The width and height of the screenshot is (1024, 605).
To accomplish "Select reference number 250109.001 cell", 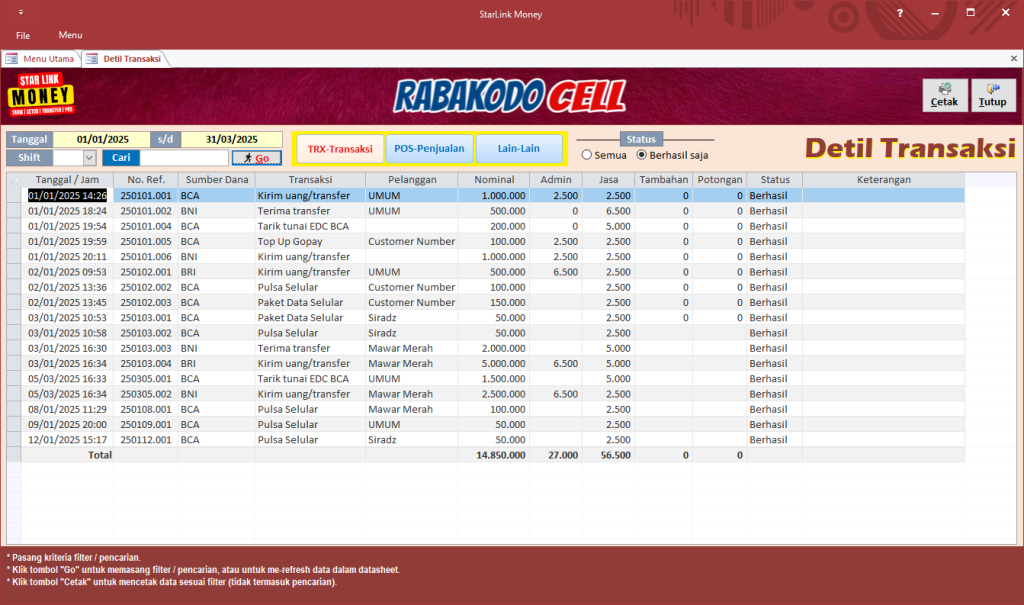I will pos(146,424).
